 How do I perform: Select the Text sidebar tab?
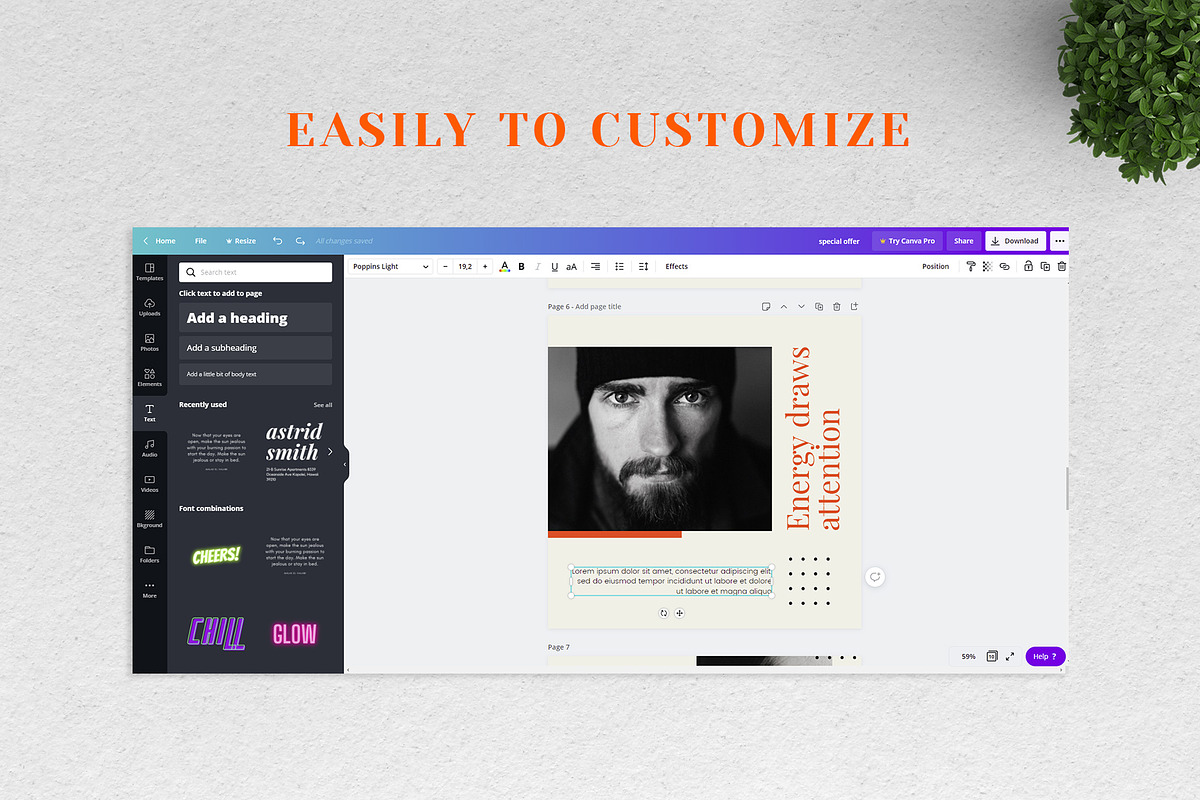149,413
